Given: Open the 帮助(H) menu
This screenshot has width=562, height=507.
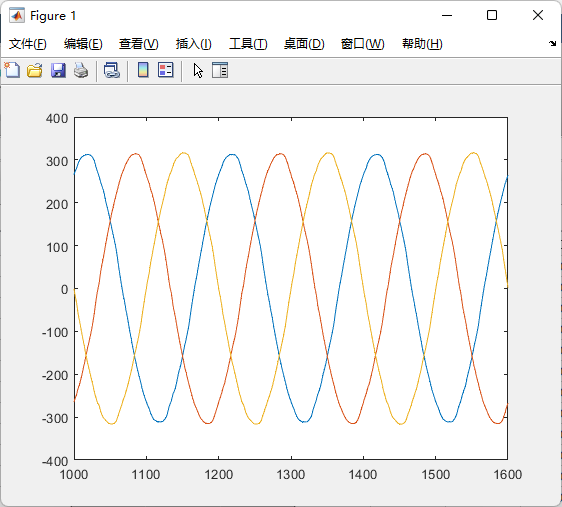Looking at the screenshot, I should pos(422,44).
